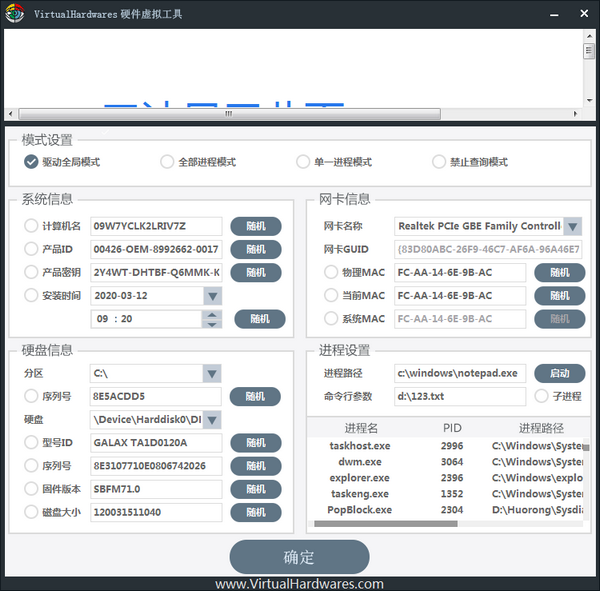Click the 进程路径 input field
The width and height of the screenshot is (600, 591).
[x=459, y=373]
